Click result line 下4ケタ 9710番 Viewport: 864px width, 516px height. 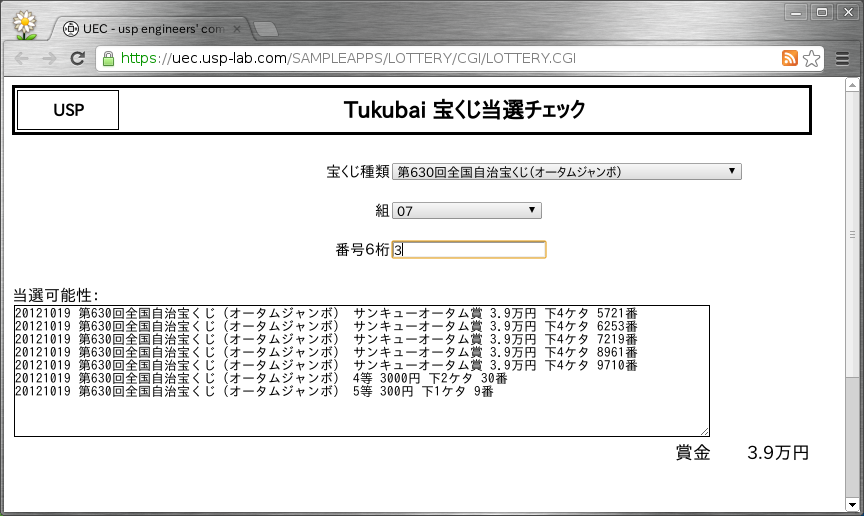click(326, 365)
